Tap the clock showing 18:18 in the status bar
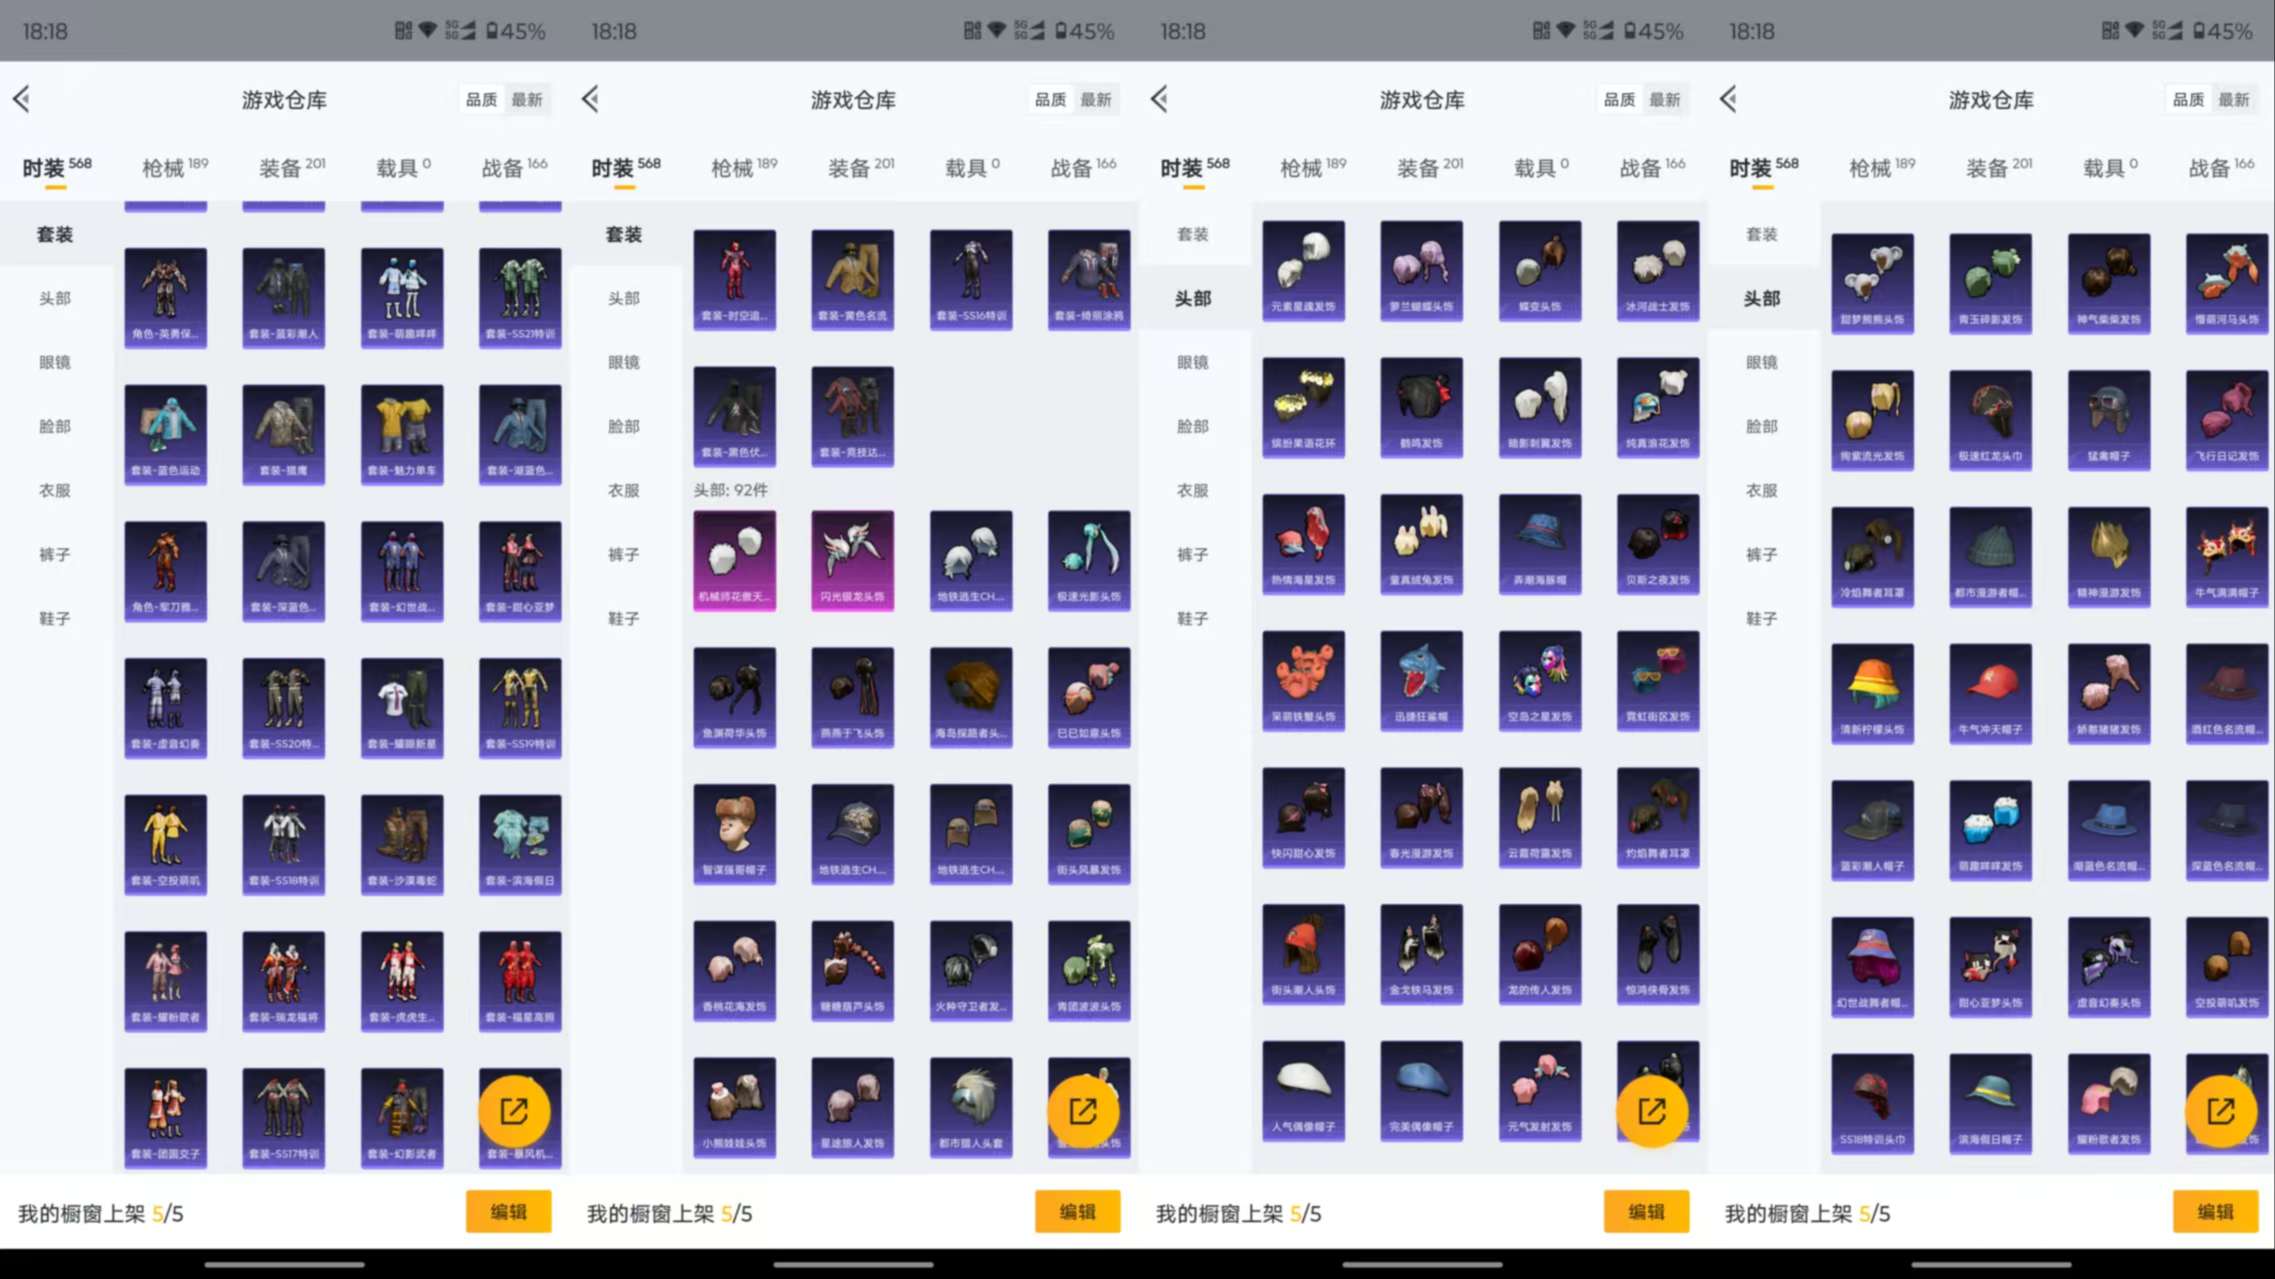 tap(47, 31)
